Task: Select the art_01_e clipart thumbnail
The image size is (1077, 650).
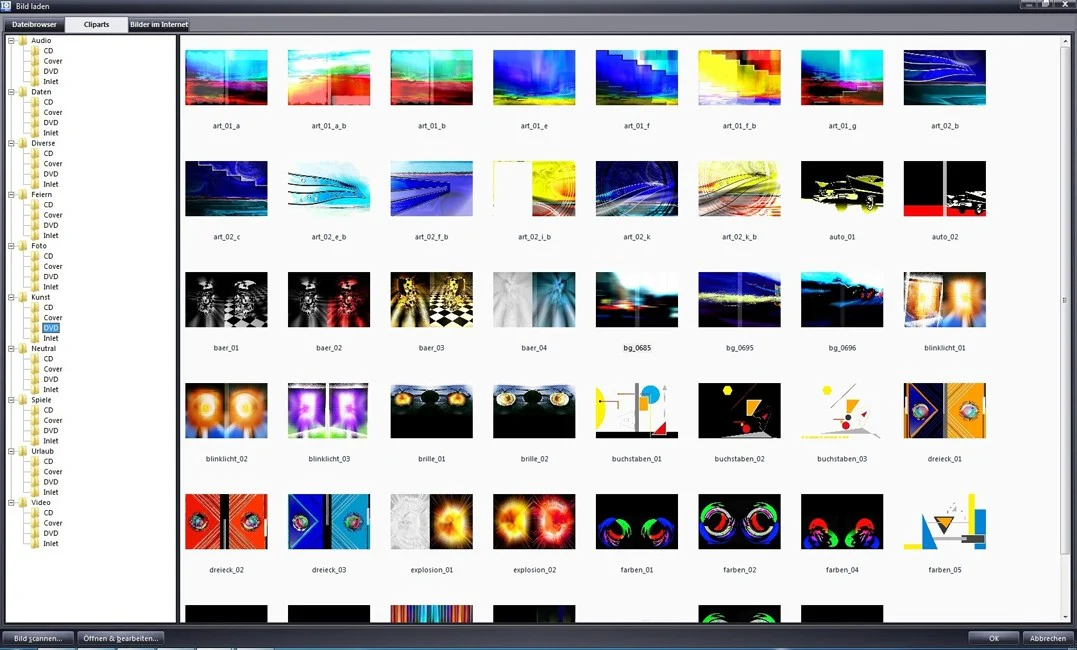Action: click(x=534, y=78)
